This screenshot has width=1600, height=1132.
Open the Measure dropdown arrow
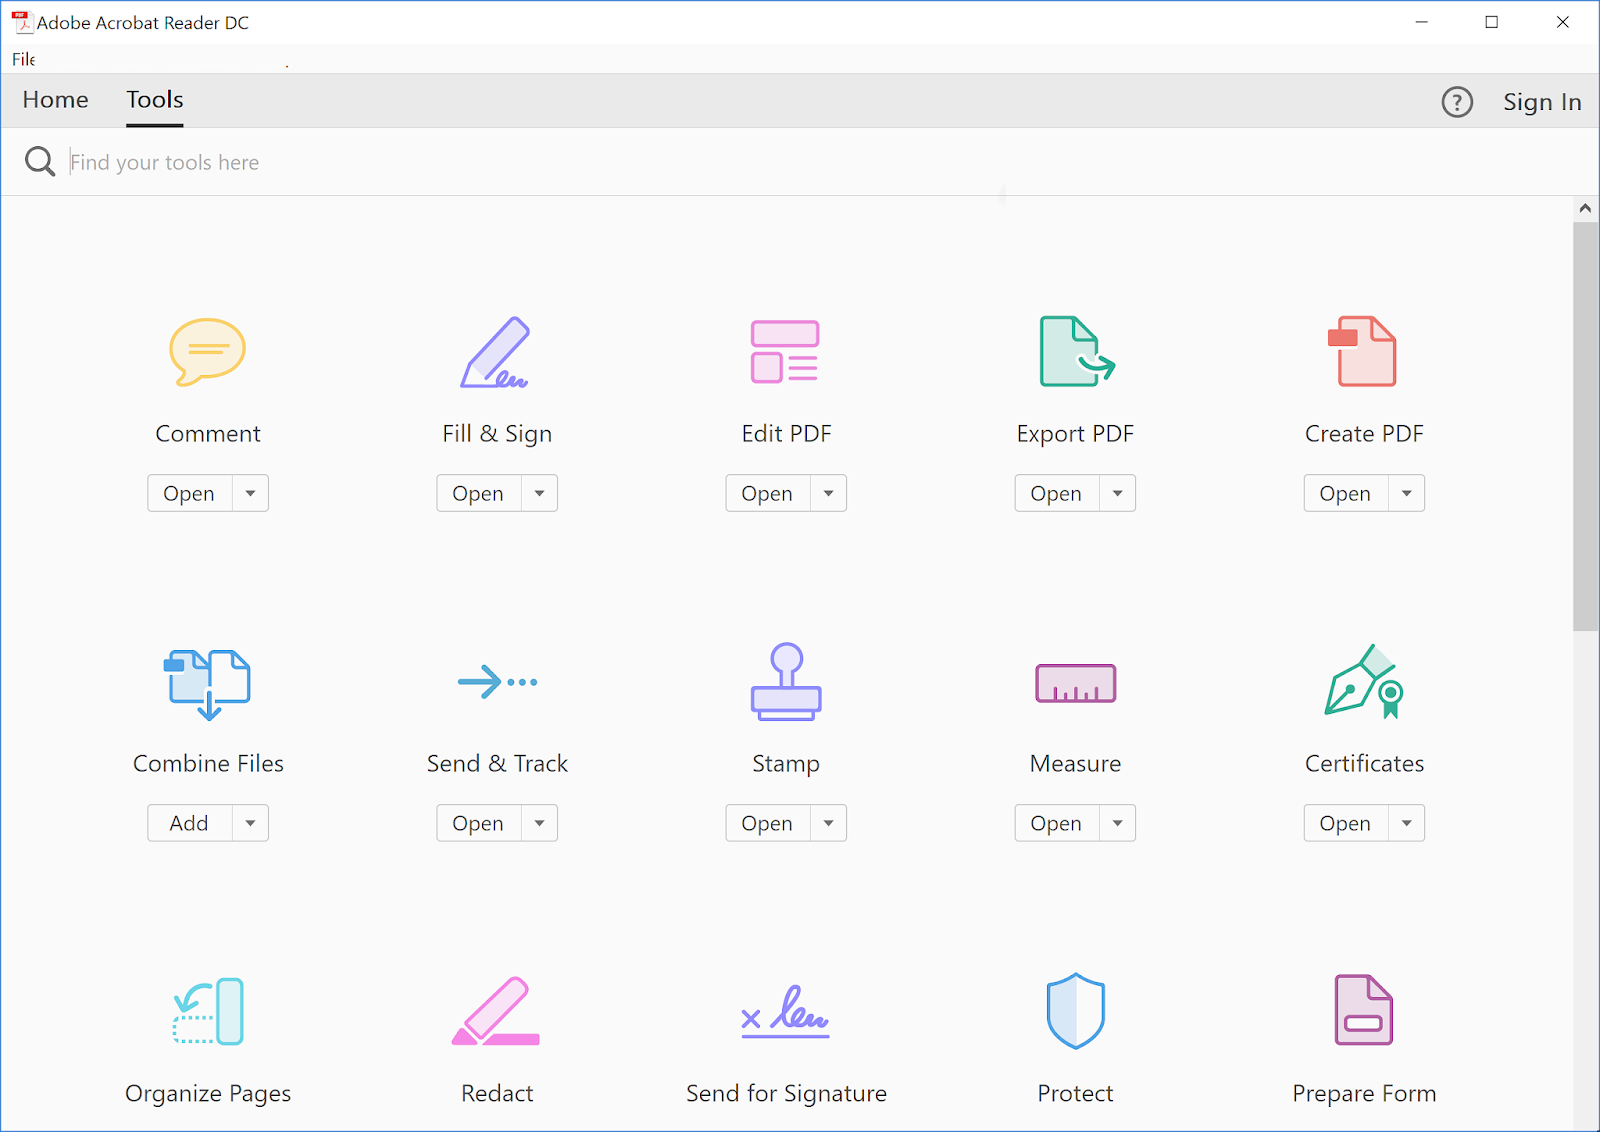tap(1118, 823)
